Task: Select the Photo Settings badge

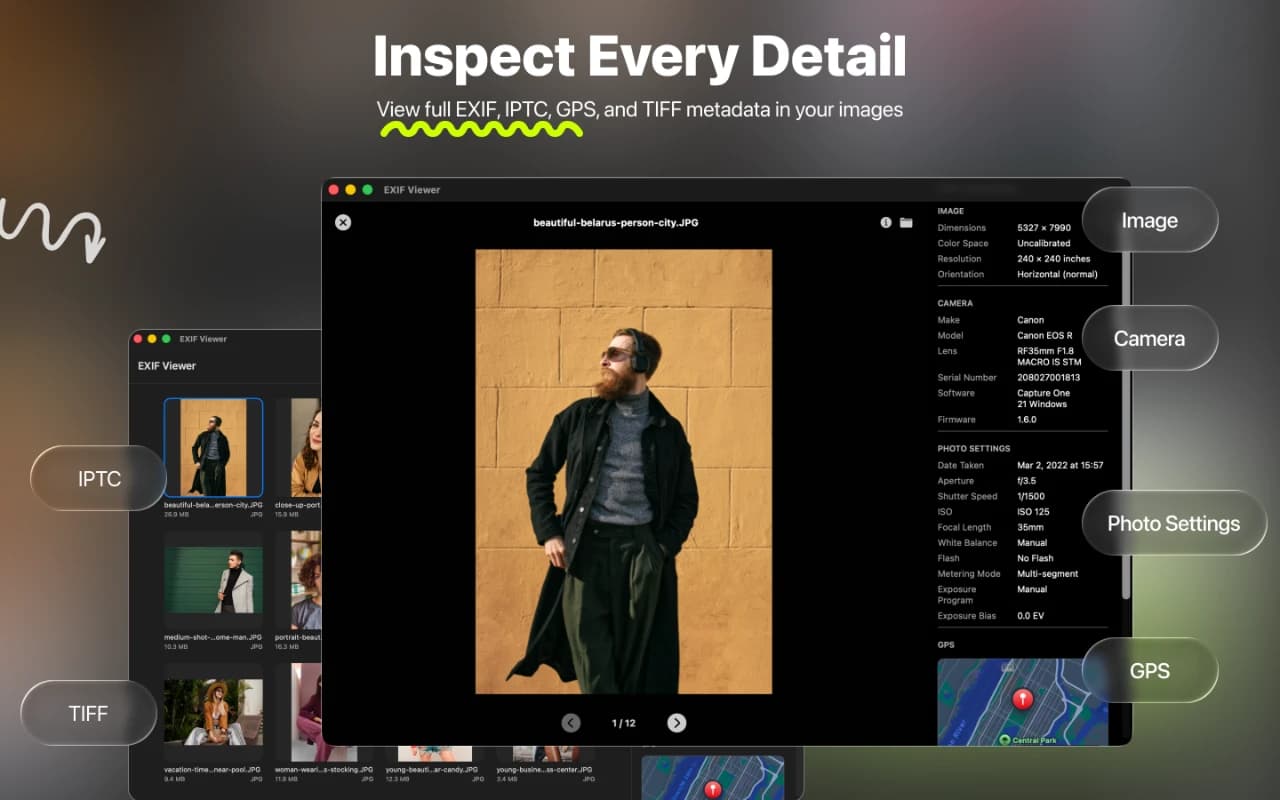Action: coord(1173,523)
